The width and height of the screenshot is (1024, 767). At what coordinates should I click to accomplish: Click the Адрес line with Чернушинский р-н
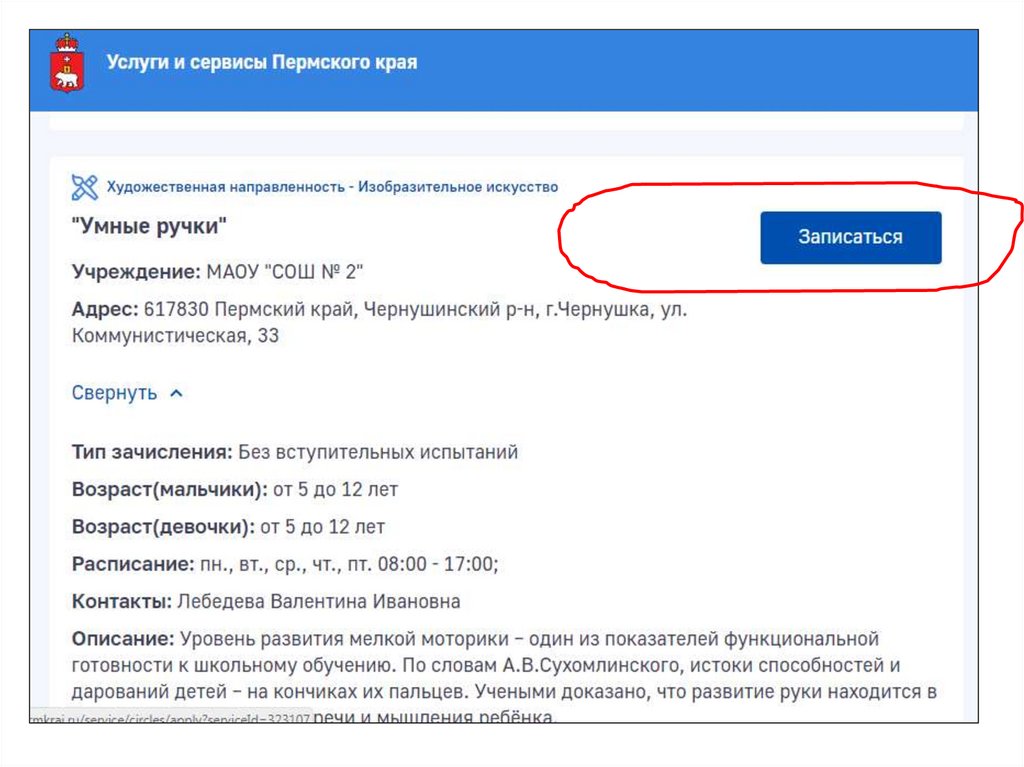pos(379,309)
